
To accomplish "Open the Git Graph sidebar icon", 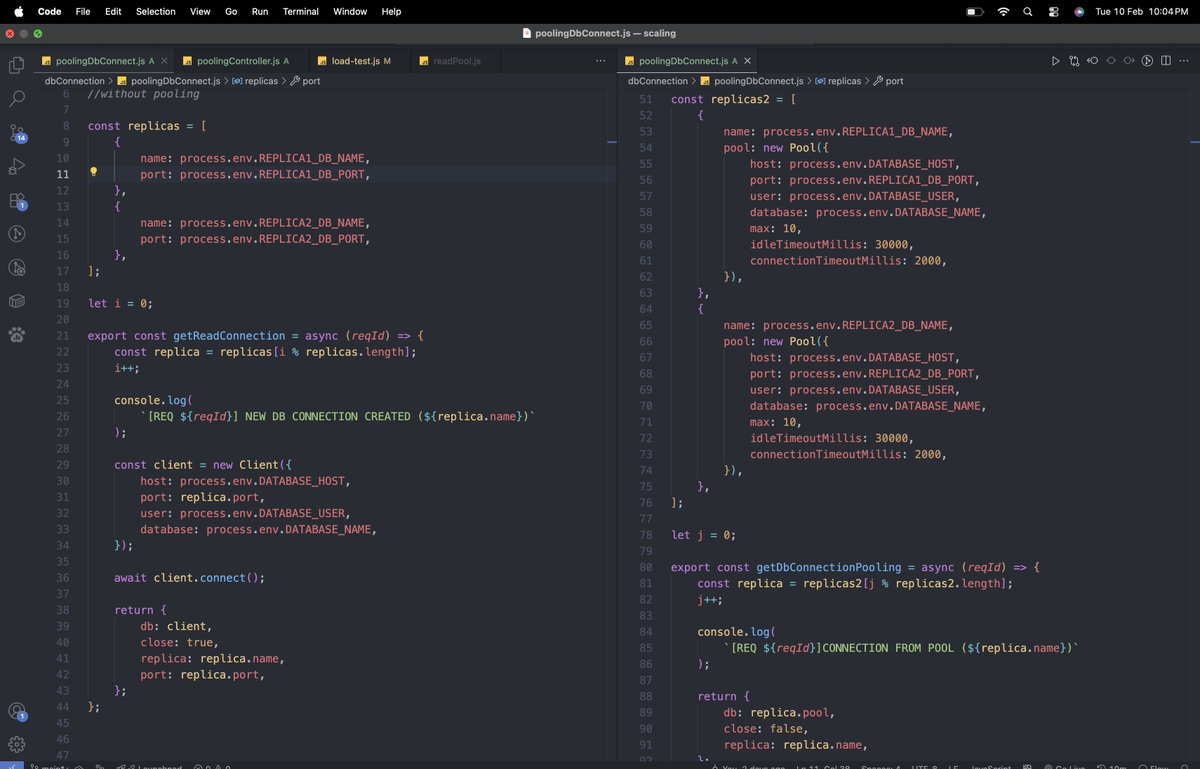I will pos(16,234).
